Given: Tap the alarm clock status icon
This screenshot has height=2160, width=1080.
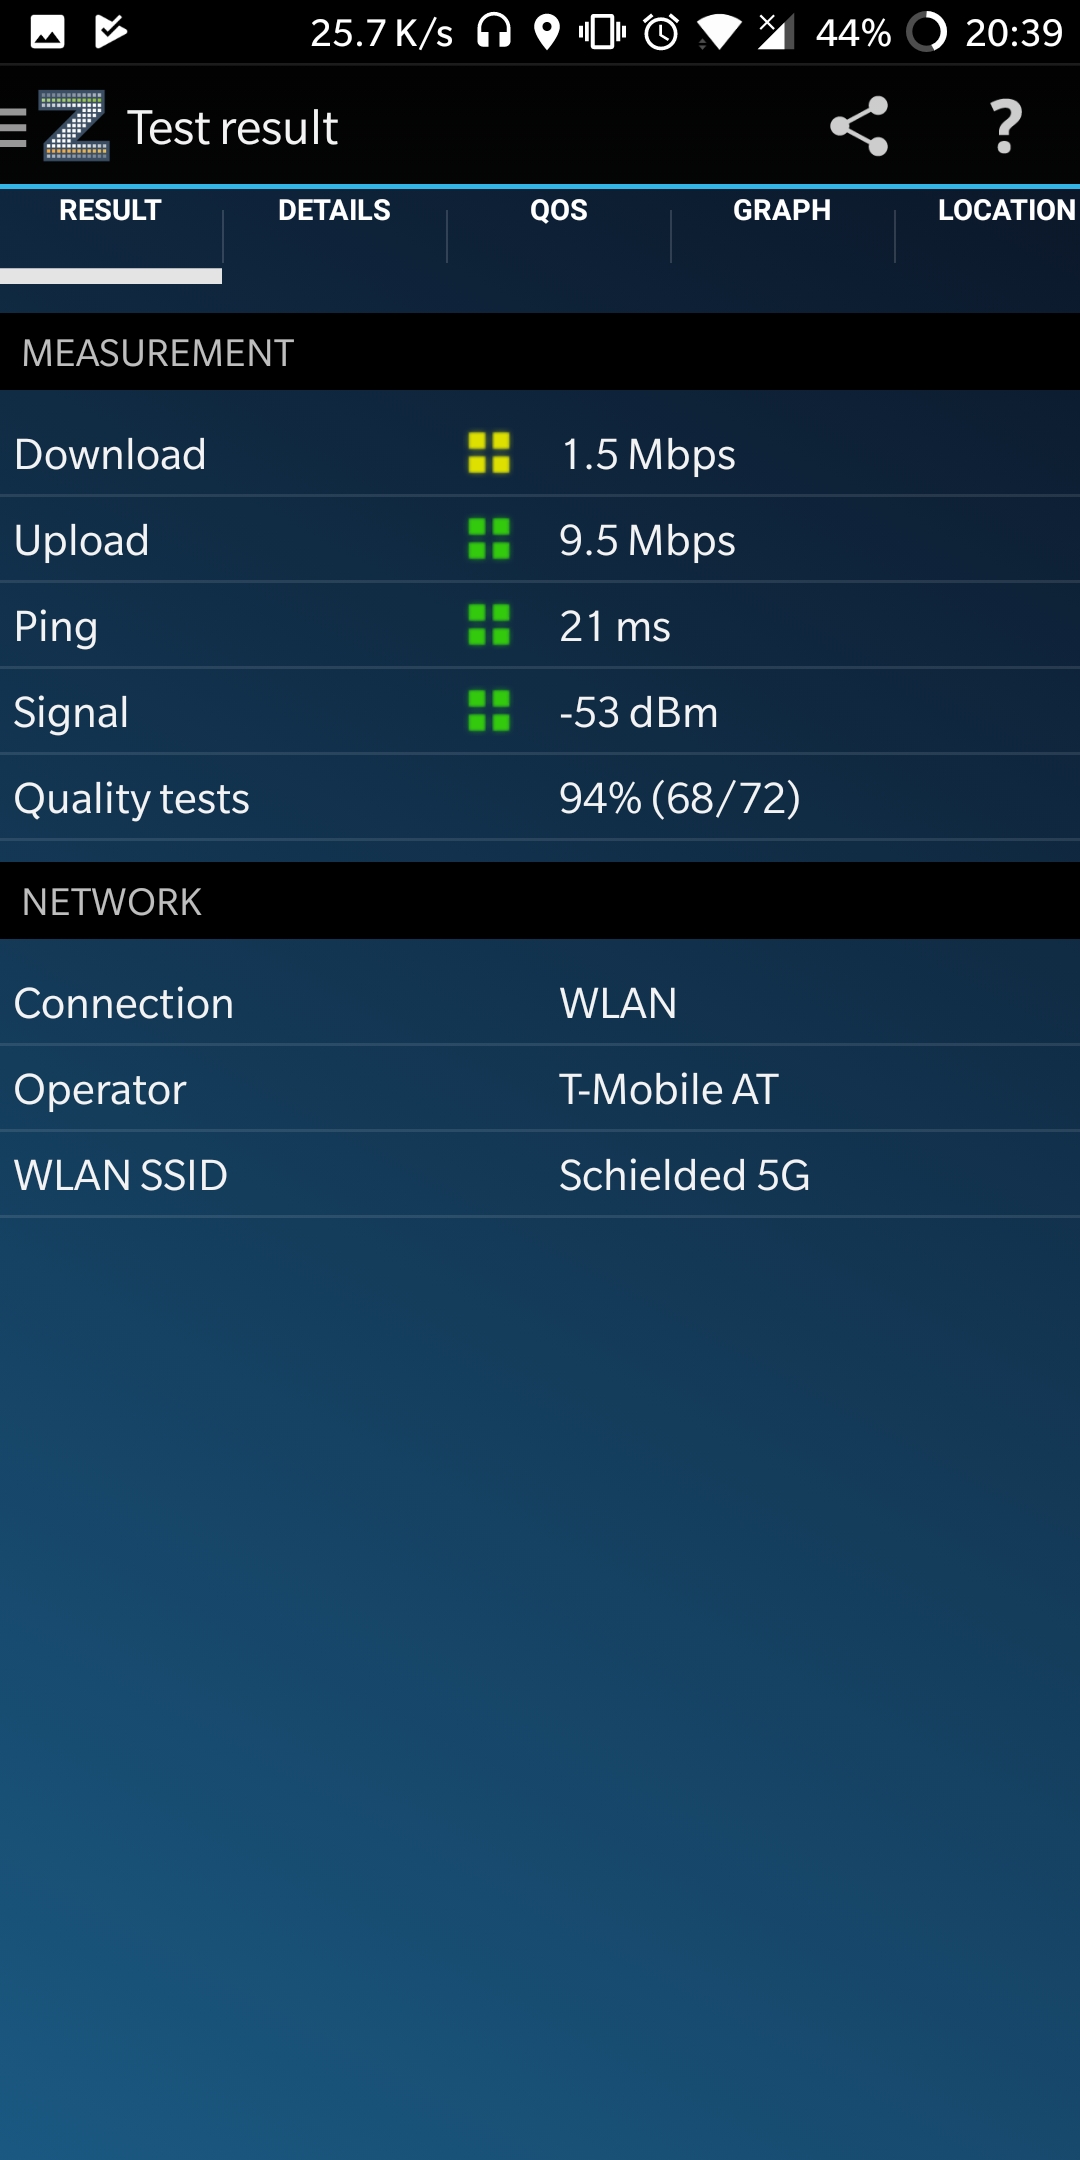Looking at the screenshot, I should click(x=661, y=32).
